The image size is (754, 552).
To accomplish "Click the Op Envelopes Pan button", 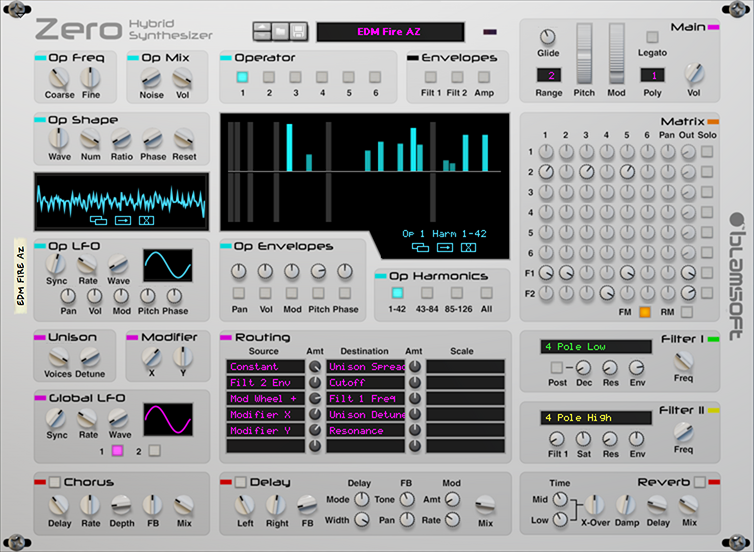I will [239, 293].
